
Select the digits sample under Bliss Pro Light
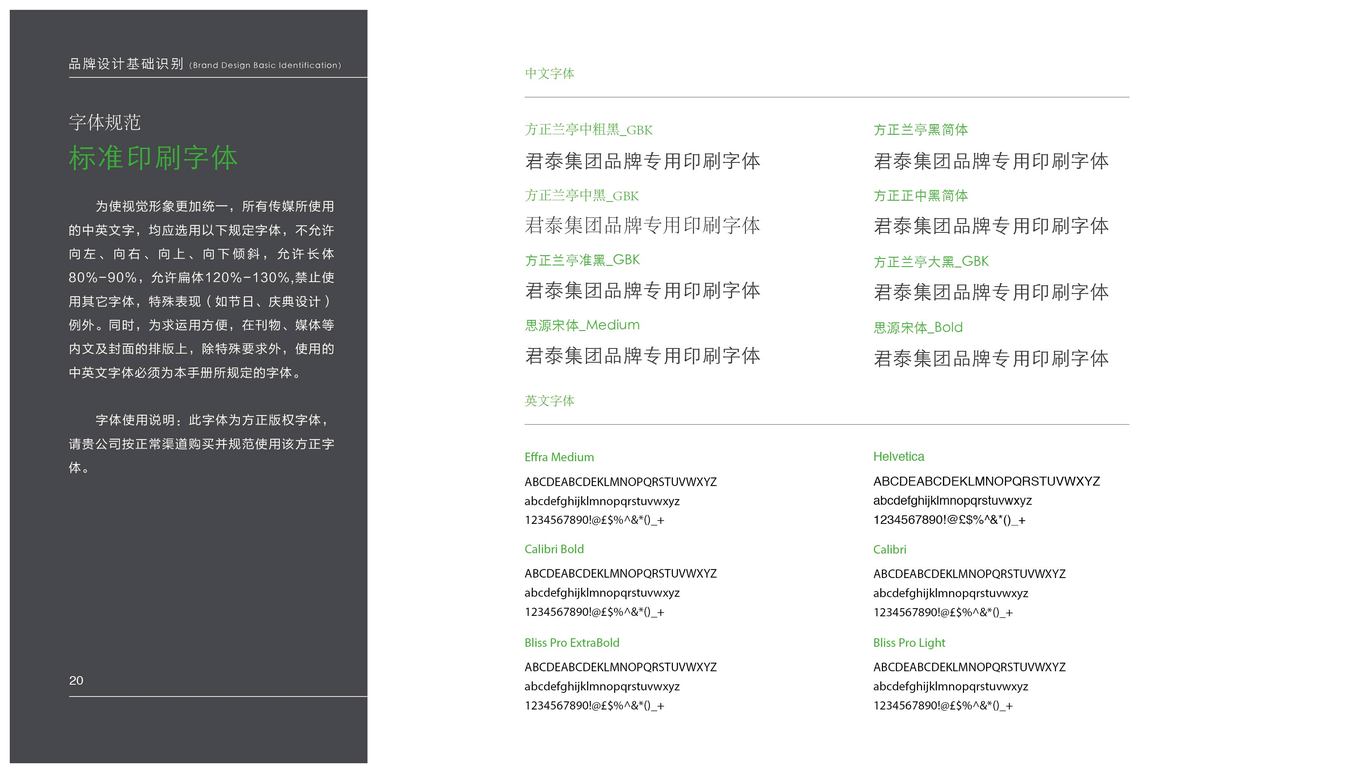pos(943,705)
